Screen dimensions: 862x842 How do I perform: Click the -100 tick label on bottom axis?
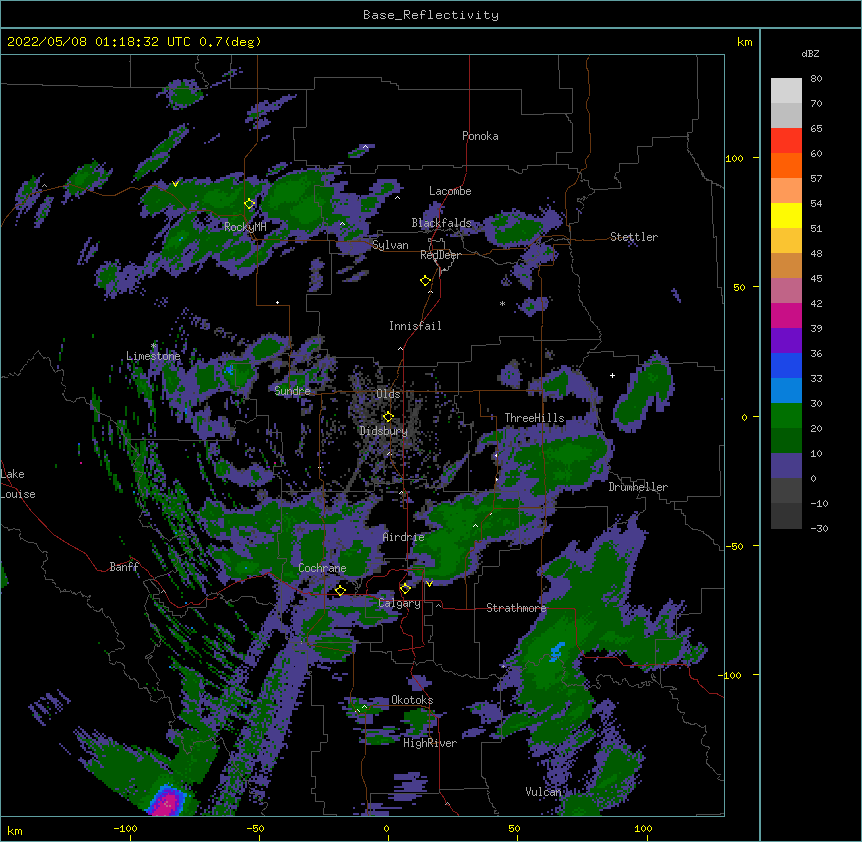coord(125,828)
